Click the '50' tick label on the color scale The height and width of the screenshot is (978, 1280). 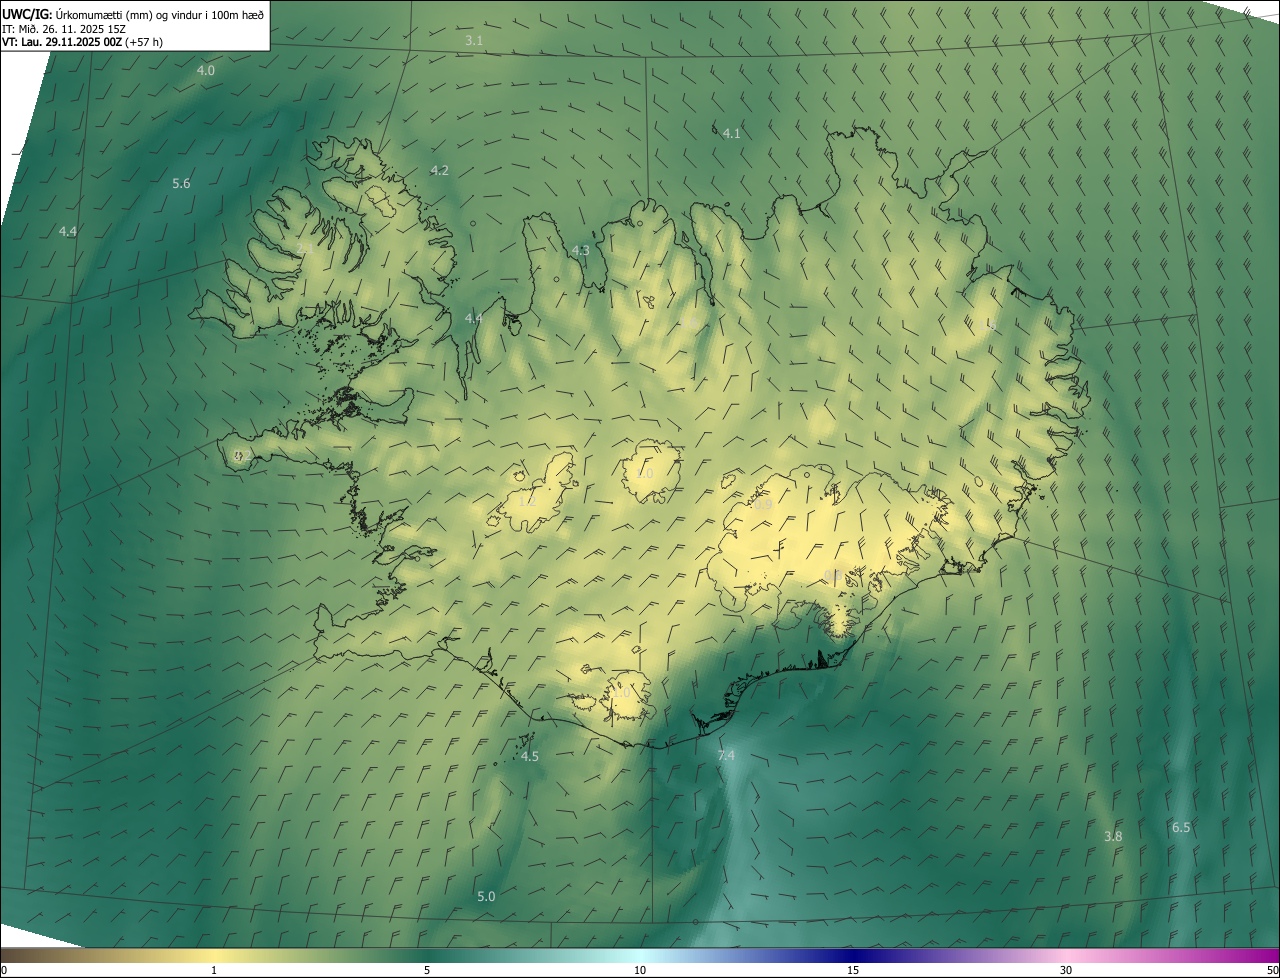1272,971
